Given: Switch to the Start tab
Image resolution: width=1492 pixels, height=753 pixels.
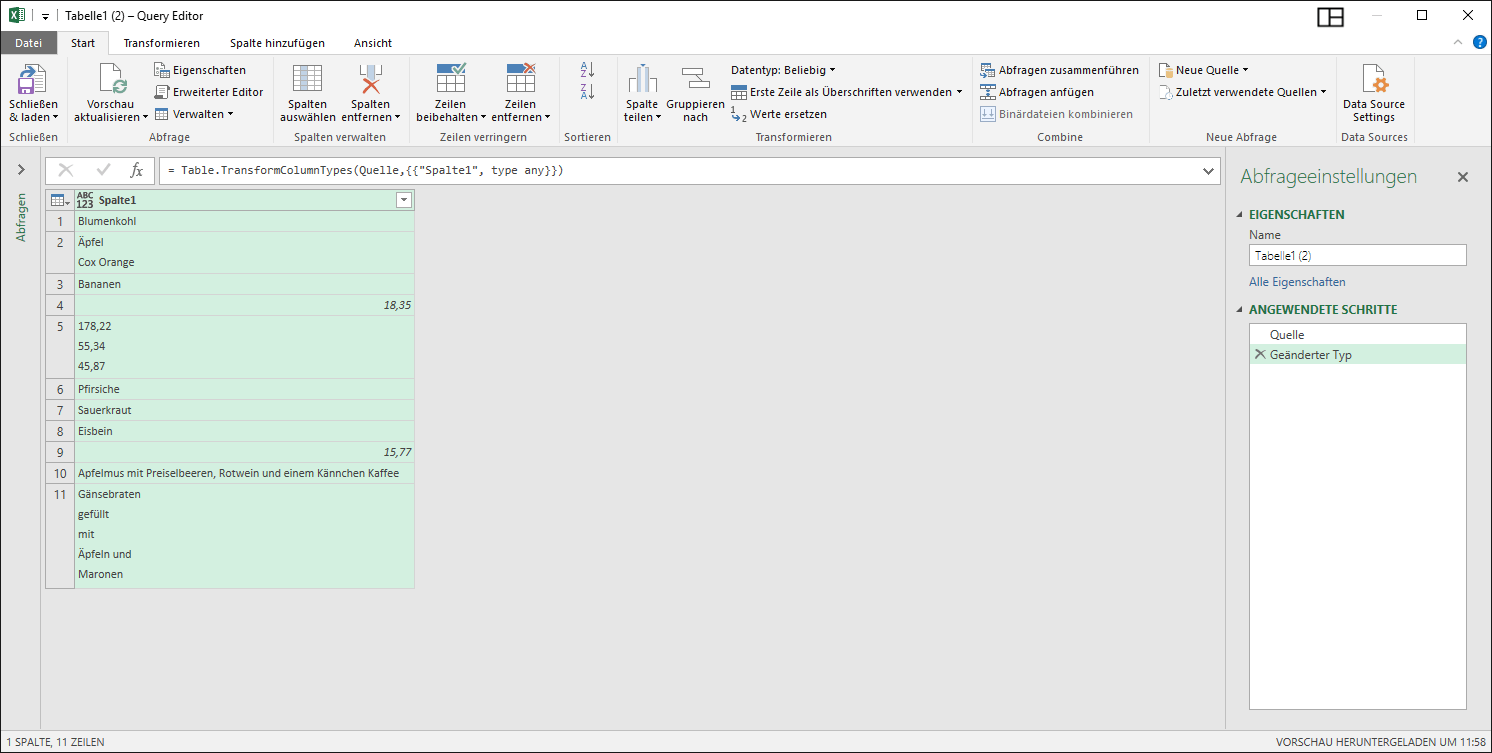Looking at the screenshot, I should 83,43.
